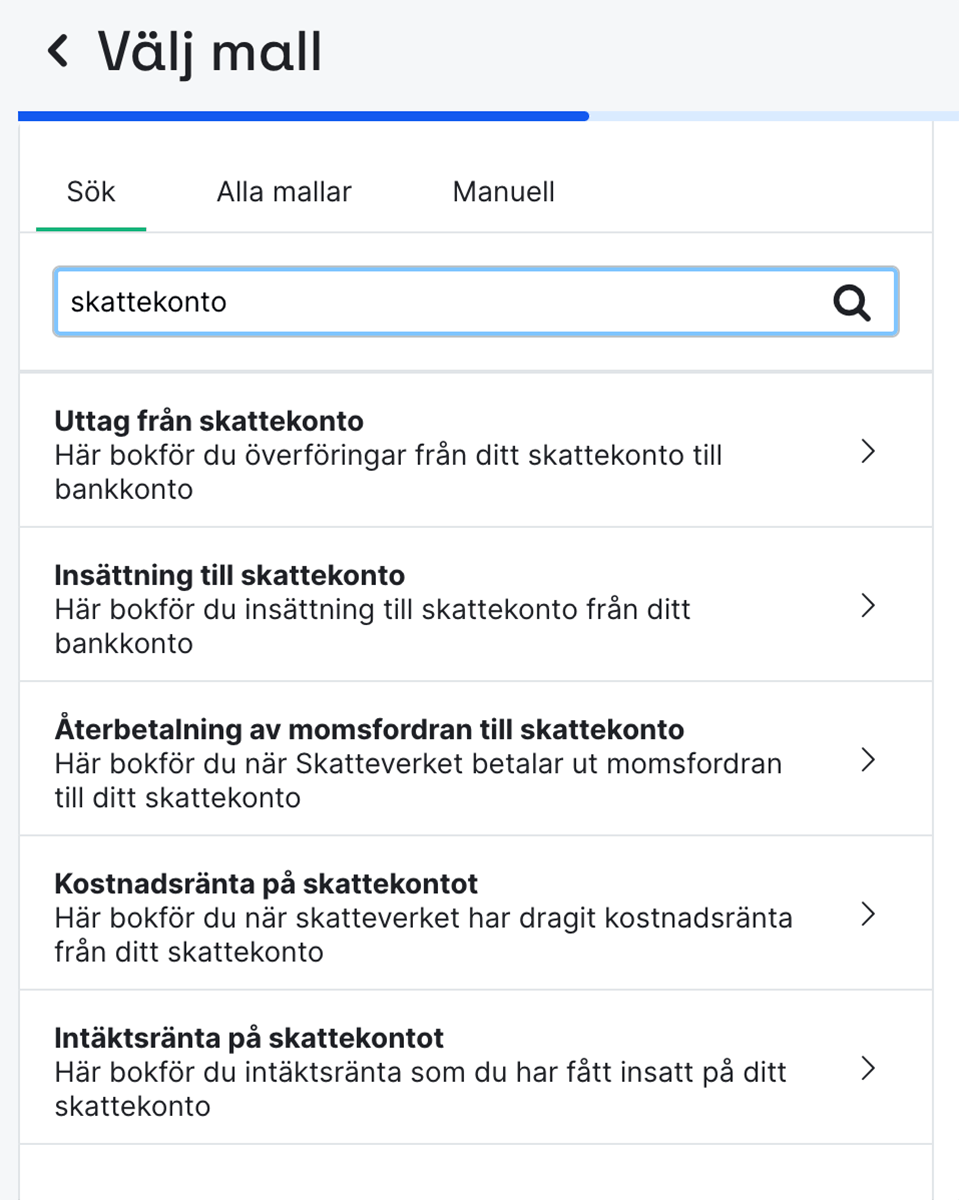The image size is (959, 1200).
Task: Expand Intäktsränta på skattekontot via its arrow
Action: point(868,1069)
